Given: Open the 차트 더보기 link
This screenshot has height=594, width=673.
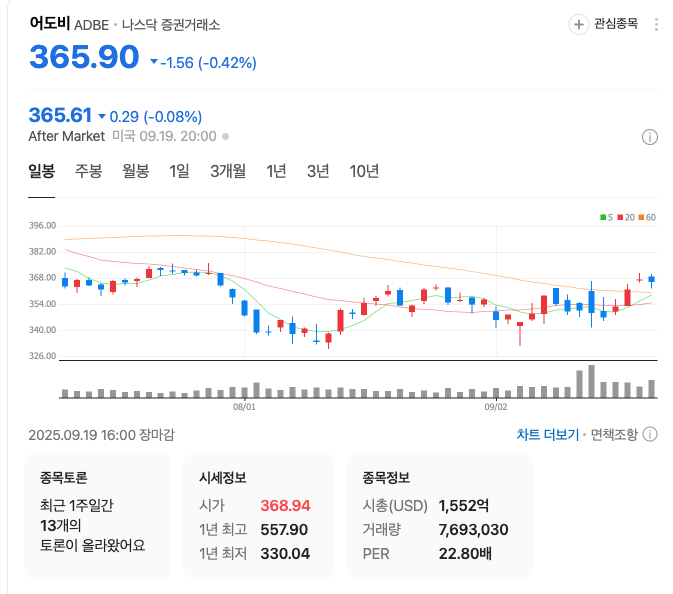Looking at the screenshot, I should click(548, 434).
